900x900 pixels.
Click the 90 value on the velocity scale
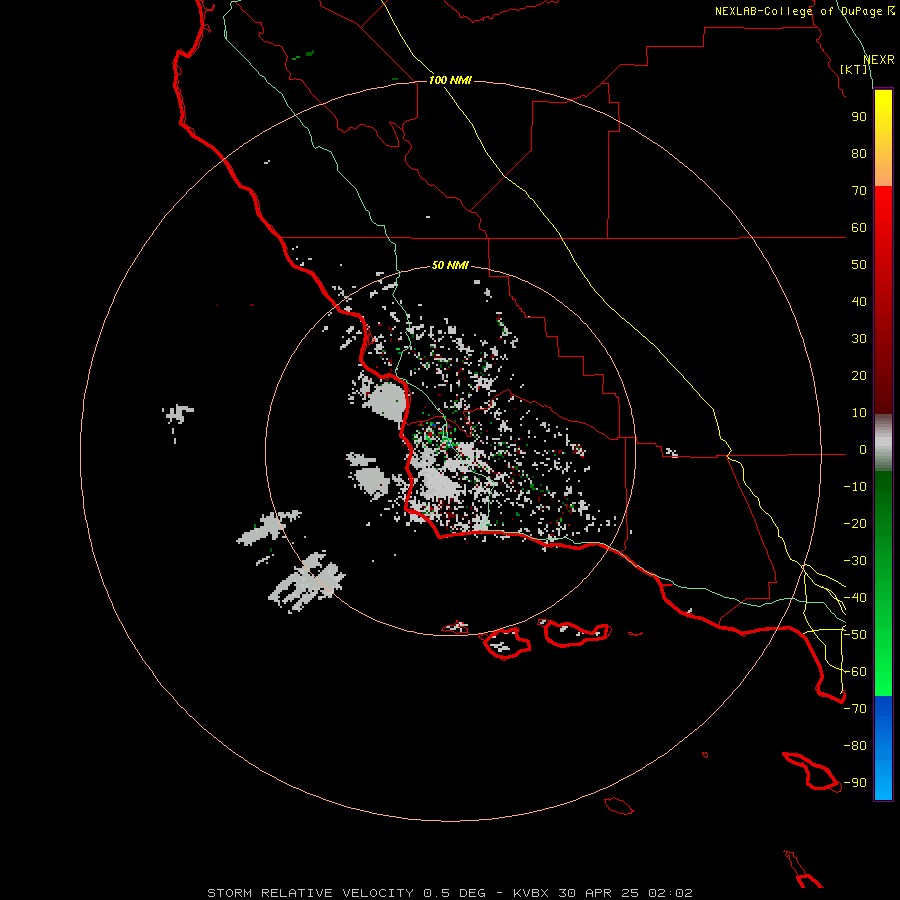coord(859,117)
